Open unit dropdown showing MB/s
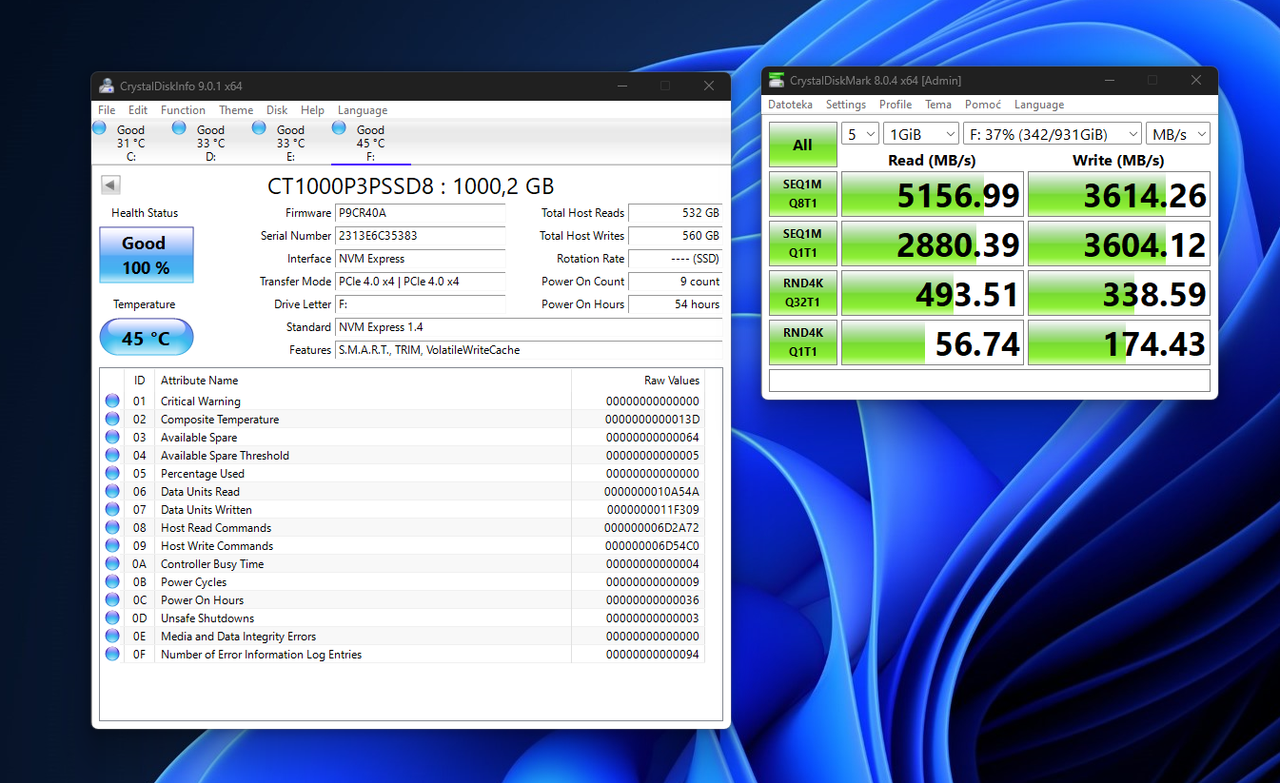This screenshot has height=783, width=1280. click(x=1178, y=134)
